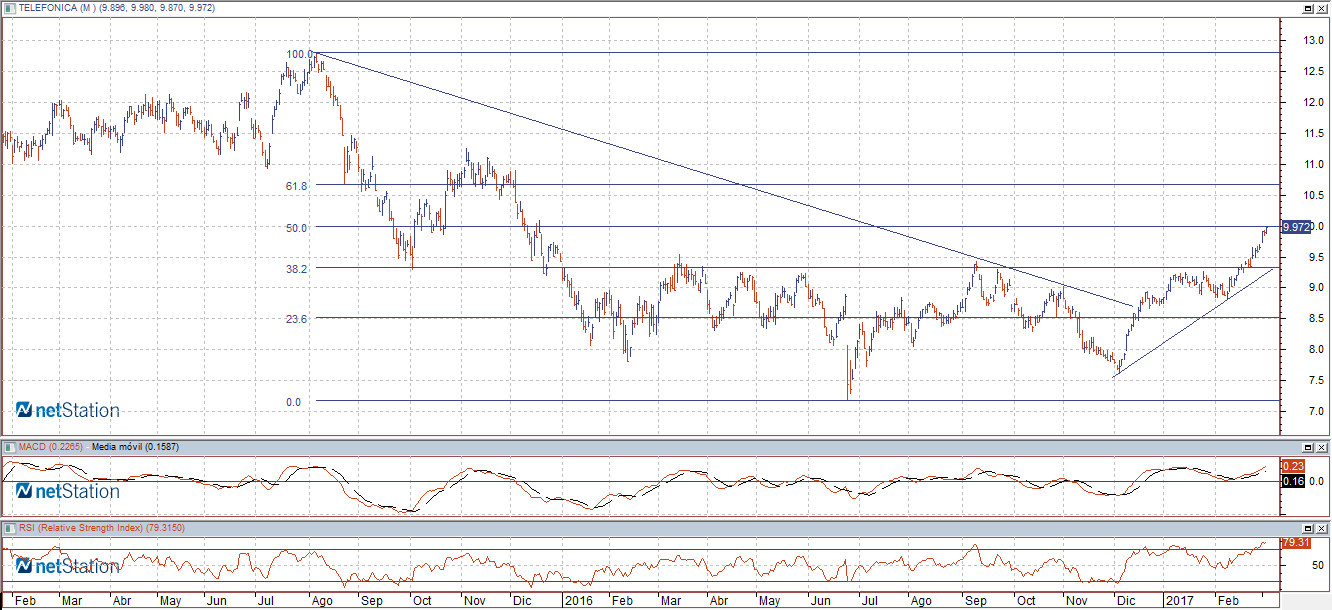Viewport: 1332px width, 610px height.
Task: Click the 11.0 price axis label
Action: (x=1312, y=164)
